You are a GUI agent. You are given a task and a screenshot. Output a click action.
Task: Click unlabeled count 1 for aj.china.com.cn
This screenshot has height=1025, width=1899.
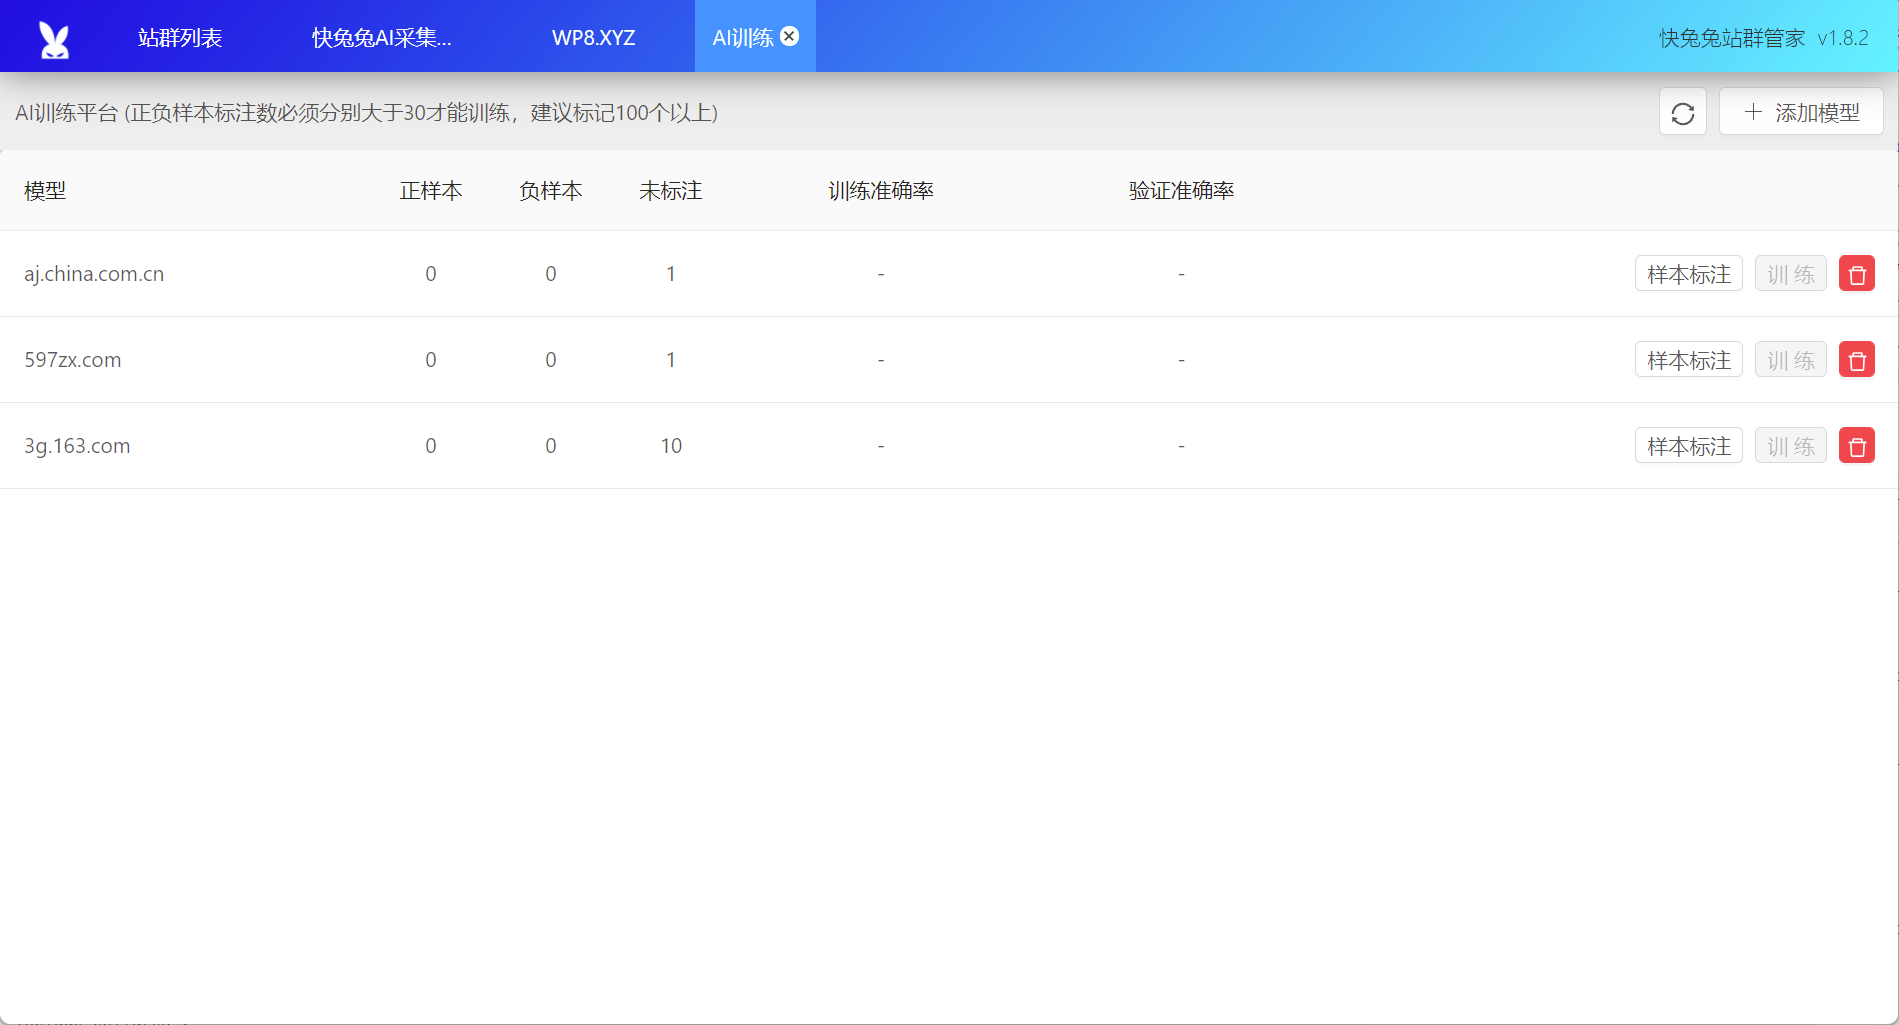(x=671, y=274)
